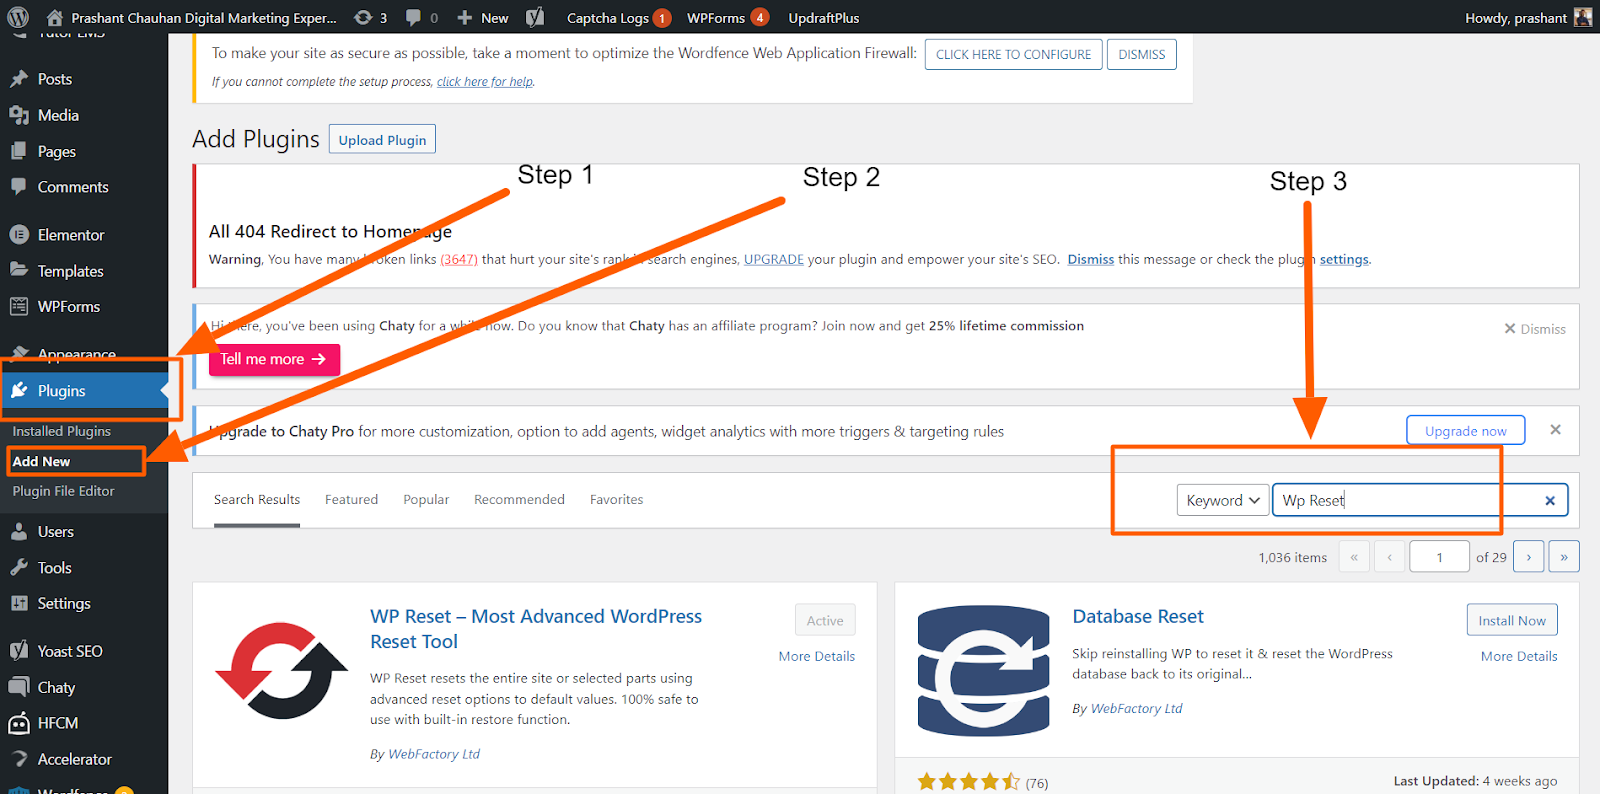Dismiss the Chaty affiliate notice
The height and width of the screenshot is (794, 1600).
[x=1535, y=329]
